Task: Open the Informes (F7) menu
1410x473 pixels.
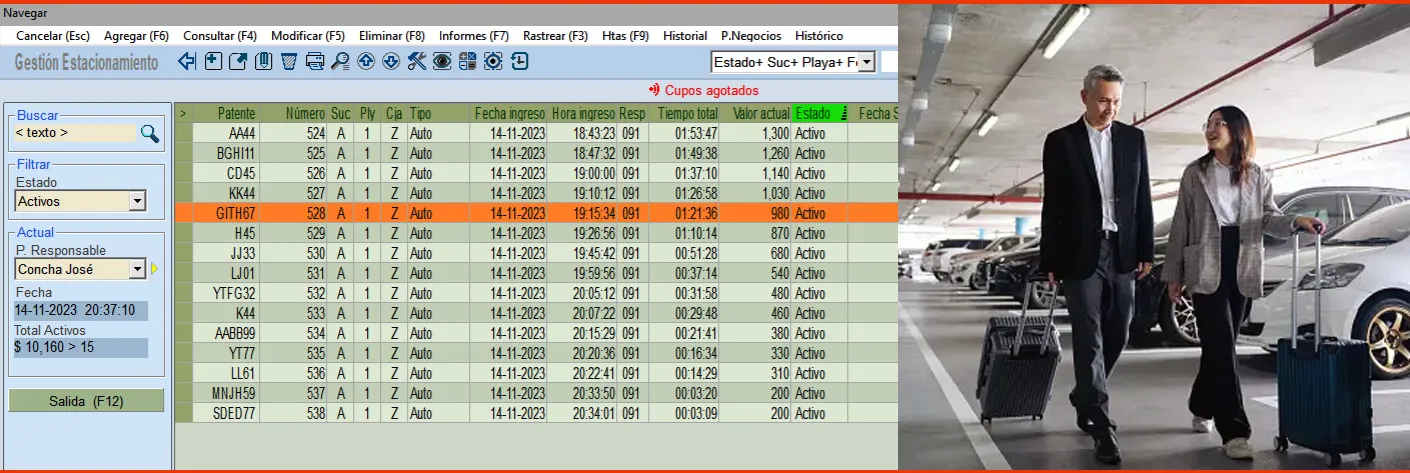Action: tap(473, 36)
